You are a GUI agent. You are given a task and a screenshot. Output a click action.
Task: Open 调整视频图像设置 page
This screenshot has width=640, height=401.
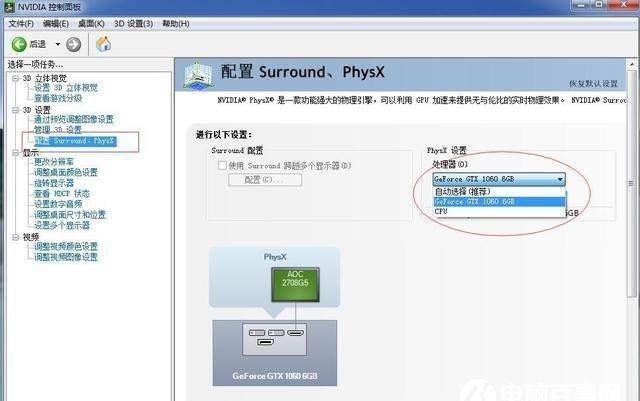click(66, 257)
